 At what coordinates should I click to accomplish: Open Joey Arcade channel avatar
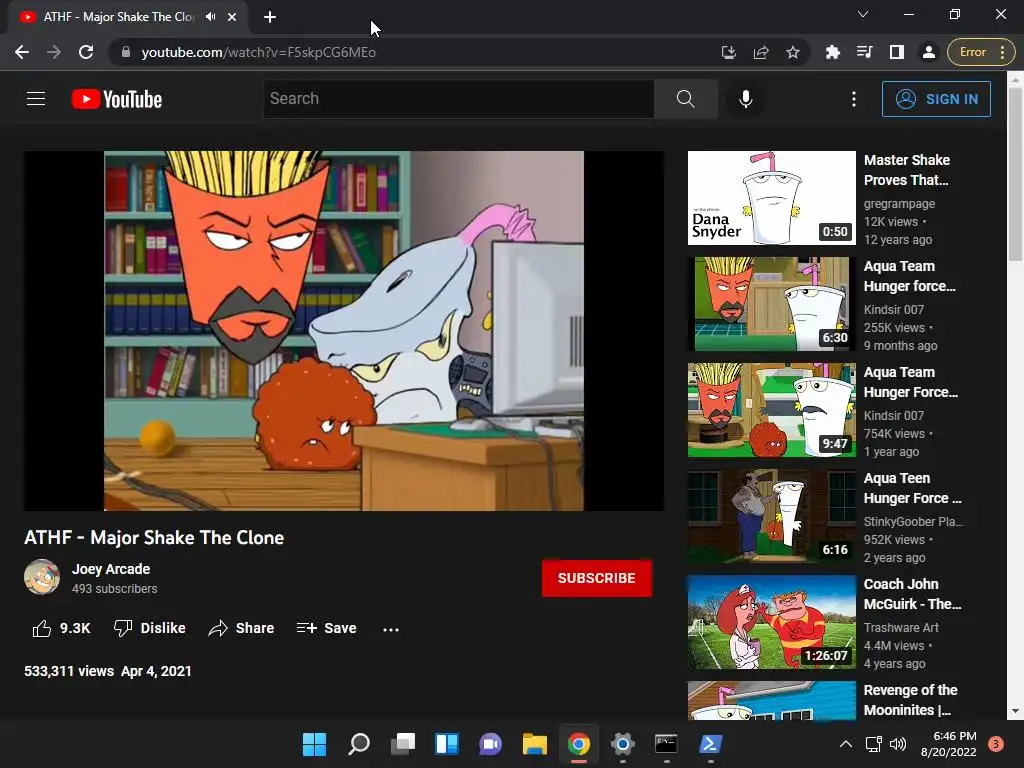tap(42, 577)
